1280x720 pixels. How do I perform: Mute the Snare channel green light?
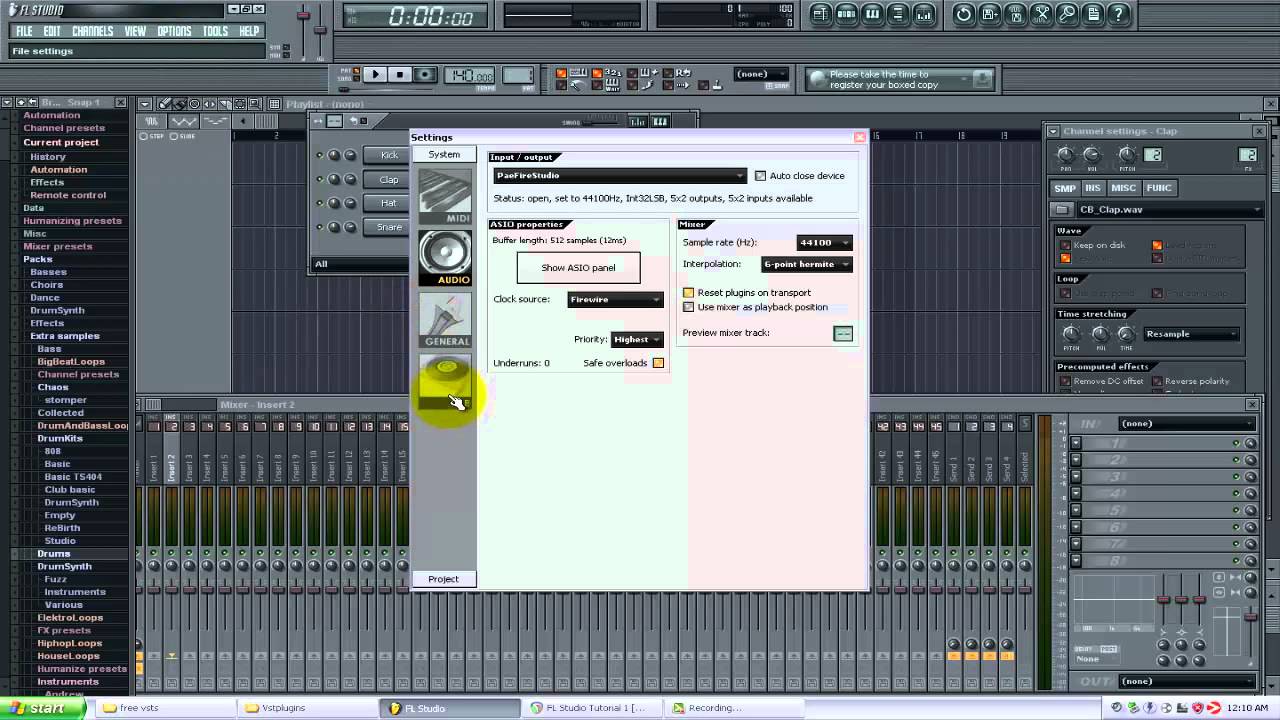320,227
